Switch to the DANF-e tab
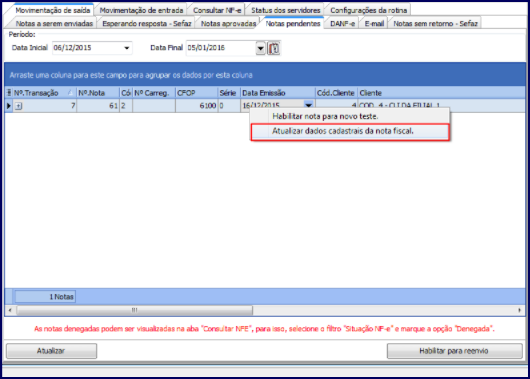 pos(342,23)
